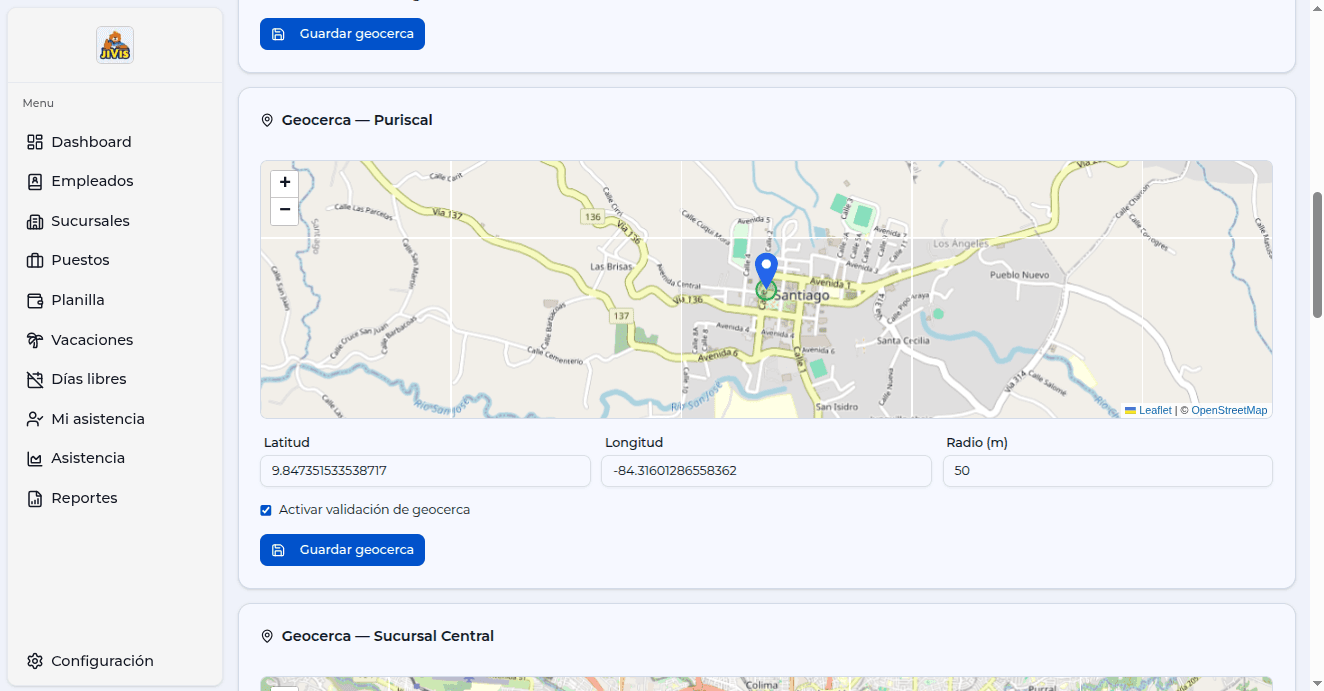Click the Días libres calendar icon
The width and height of the screenshot is (1324, 691).
[x=35, y=379]
